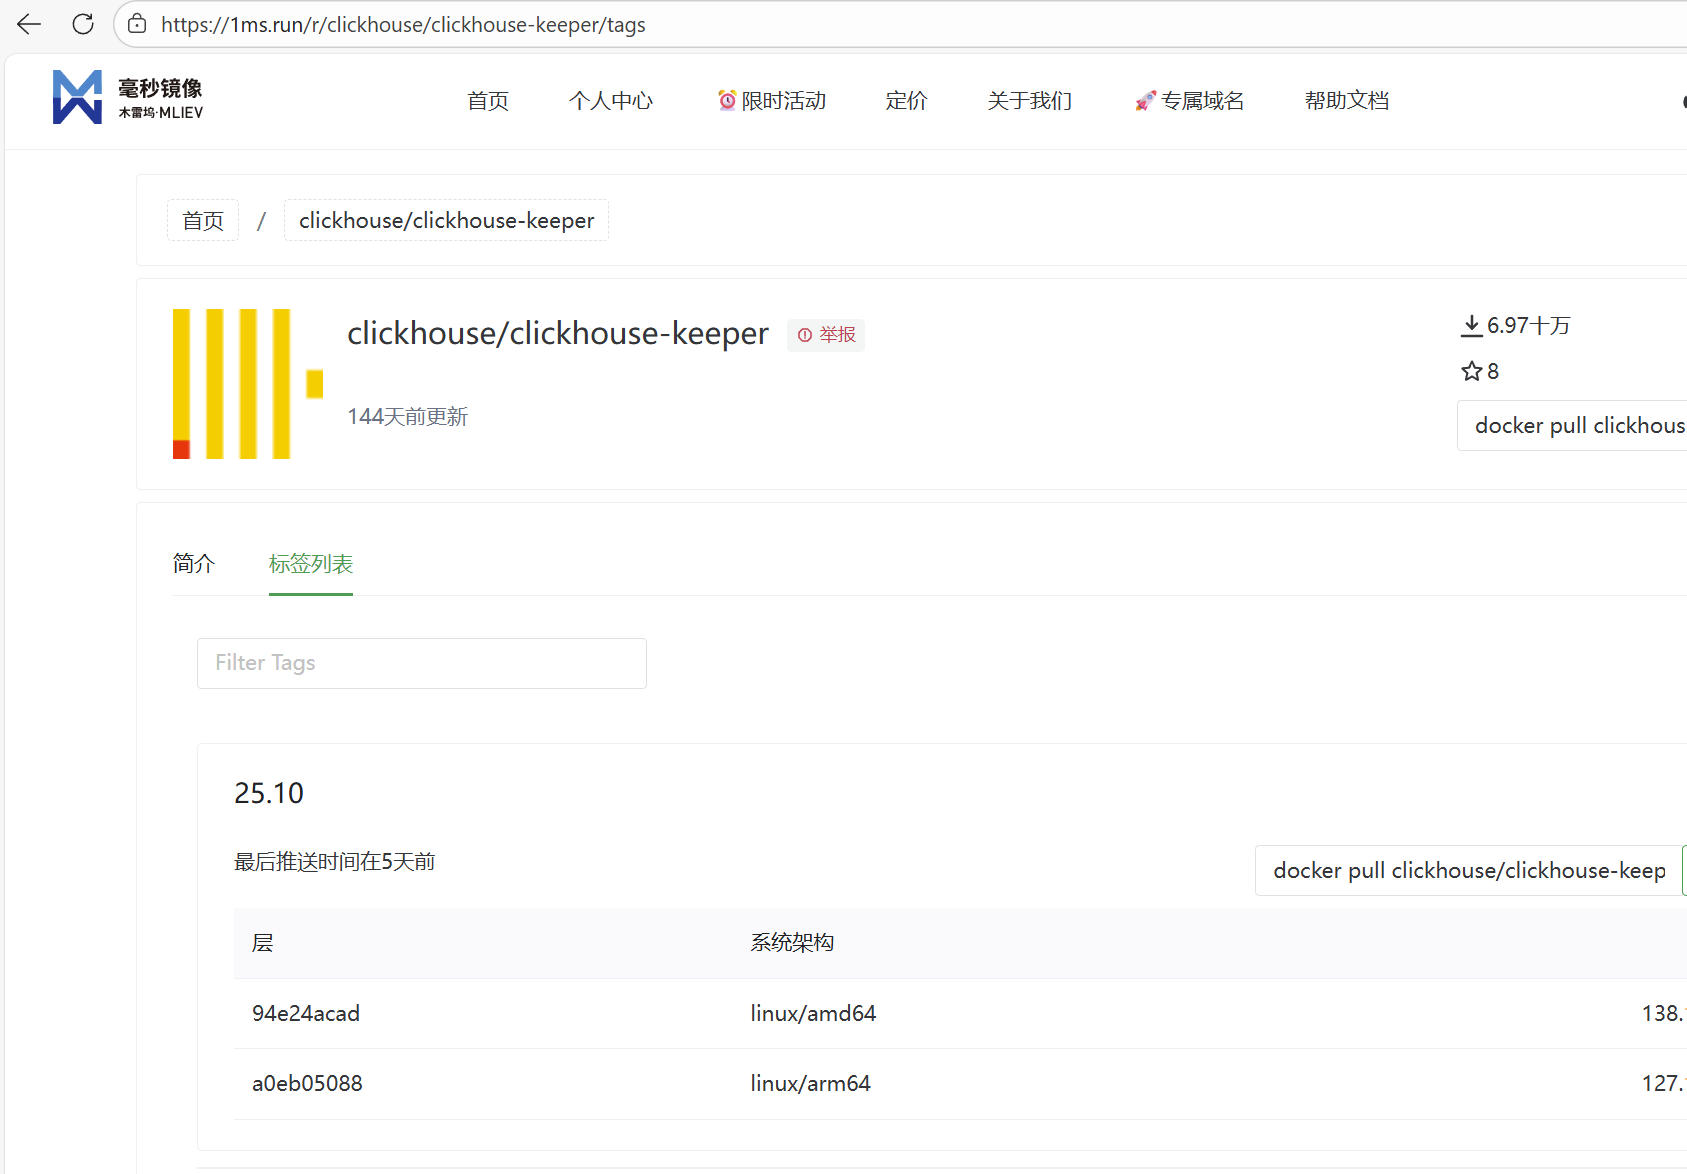Image resolution: width=1687 pixels, height=1174 pixels.
Task: Open the 毫秒镜像 logo home link
Action: tap(128, 98)
